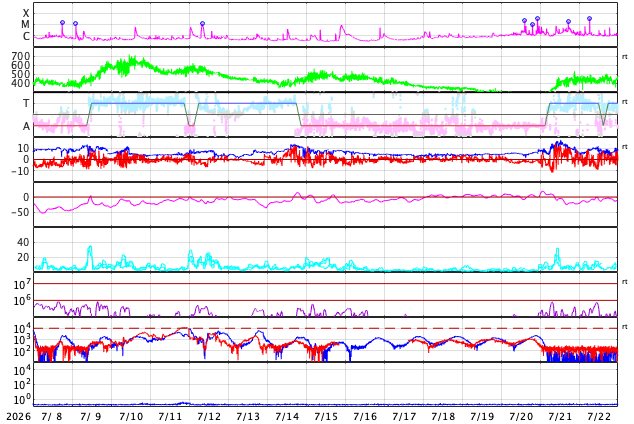
Task: Click the 600 solar wind speed label
Action: pyautogui.click(x=21, y=65)
